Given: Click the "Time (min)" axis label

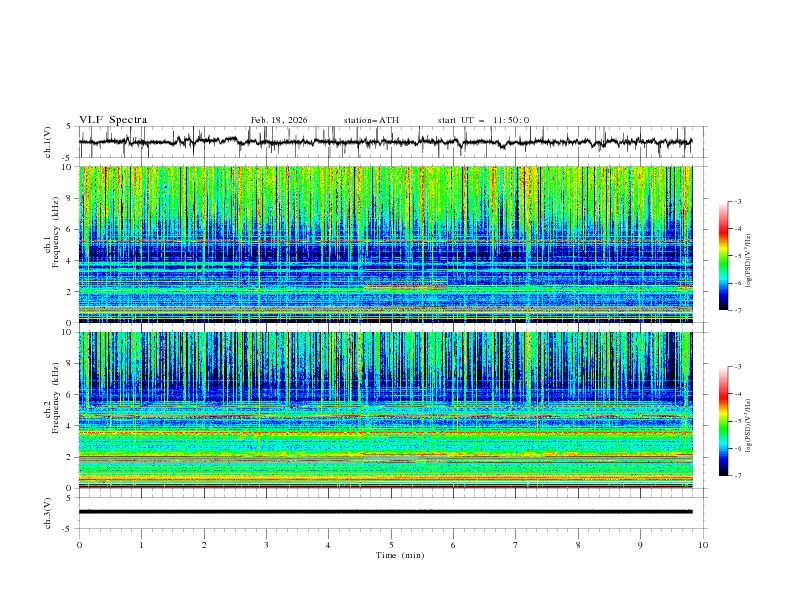Looking at the screenshot, I should point(400,555).
